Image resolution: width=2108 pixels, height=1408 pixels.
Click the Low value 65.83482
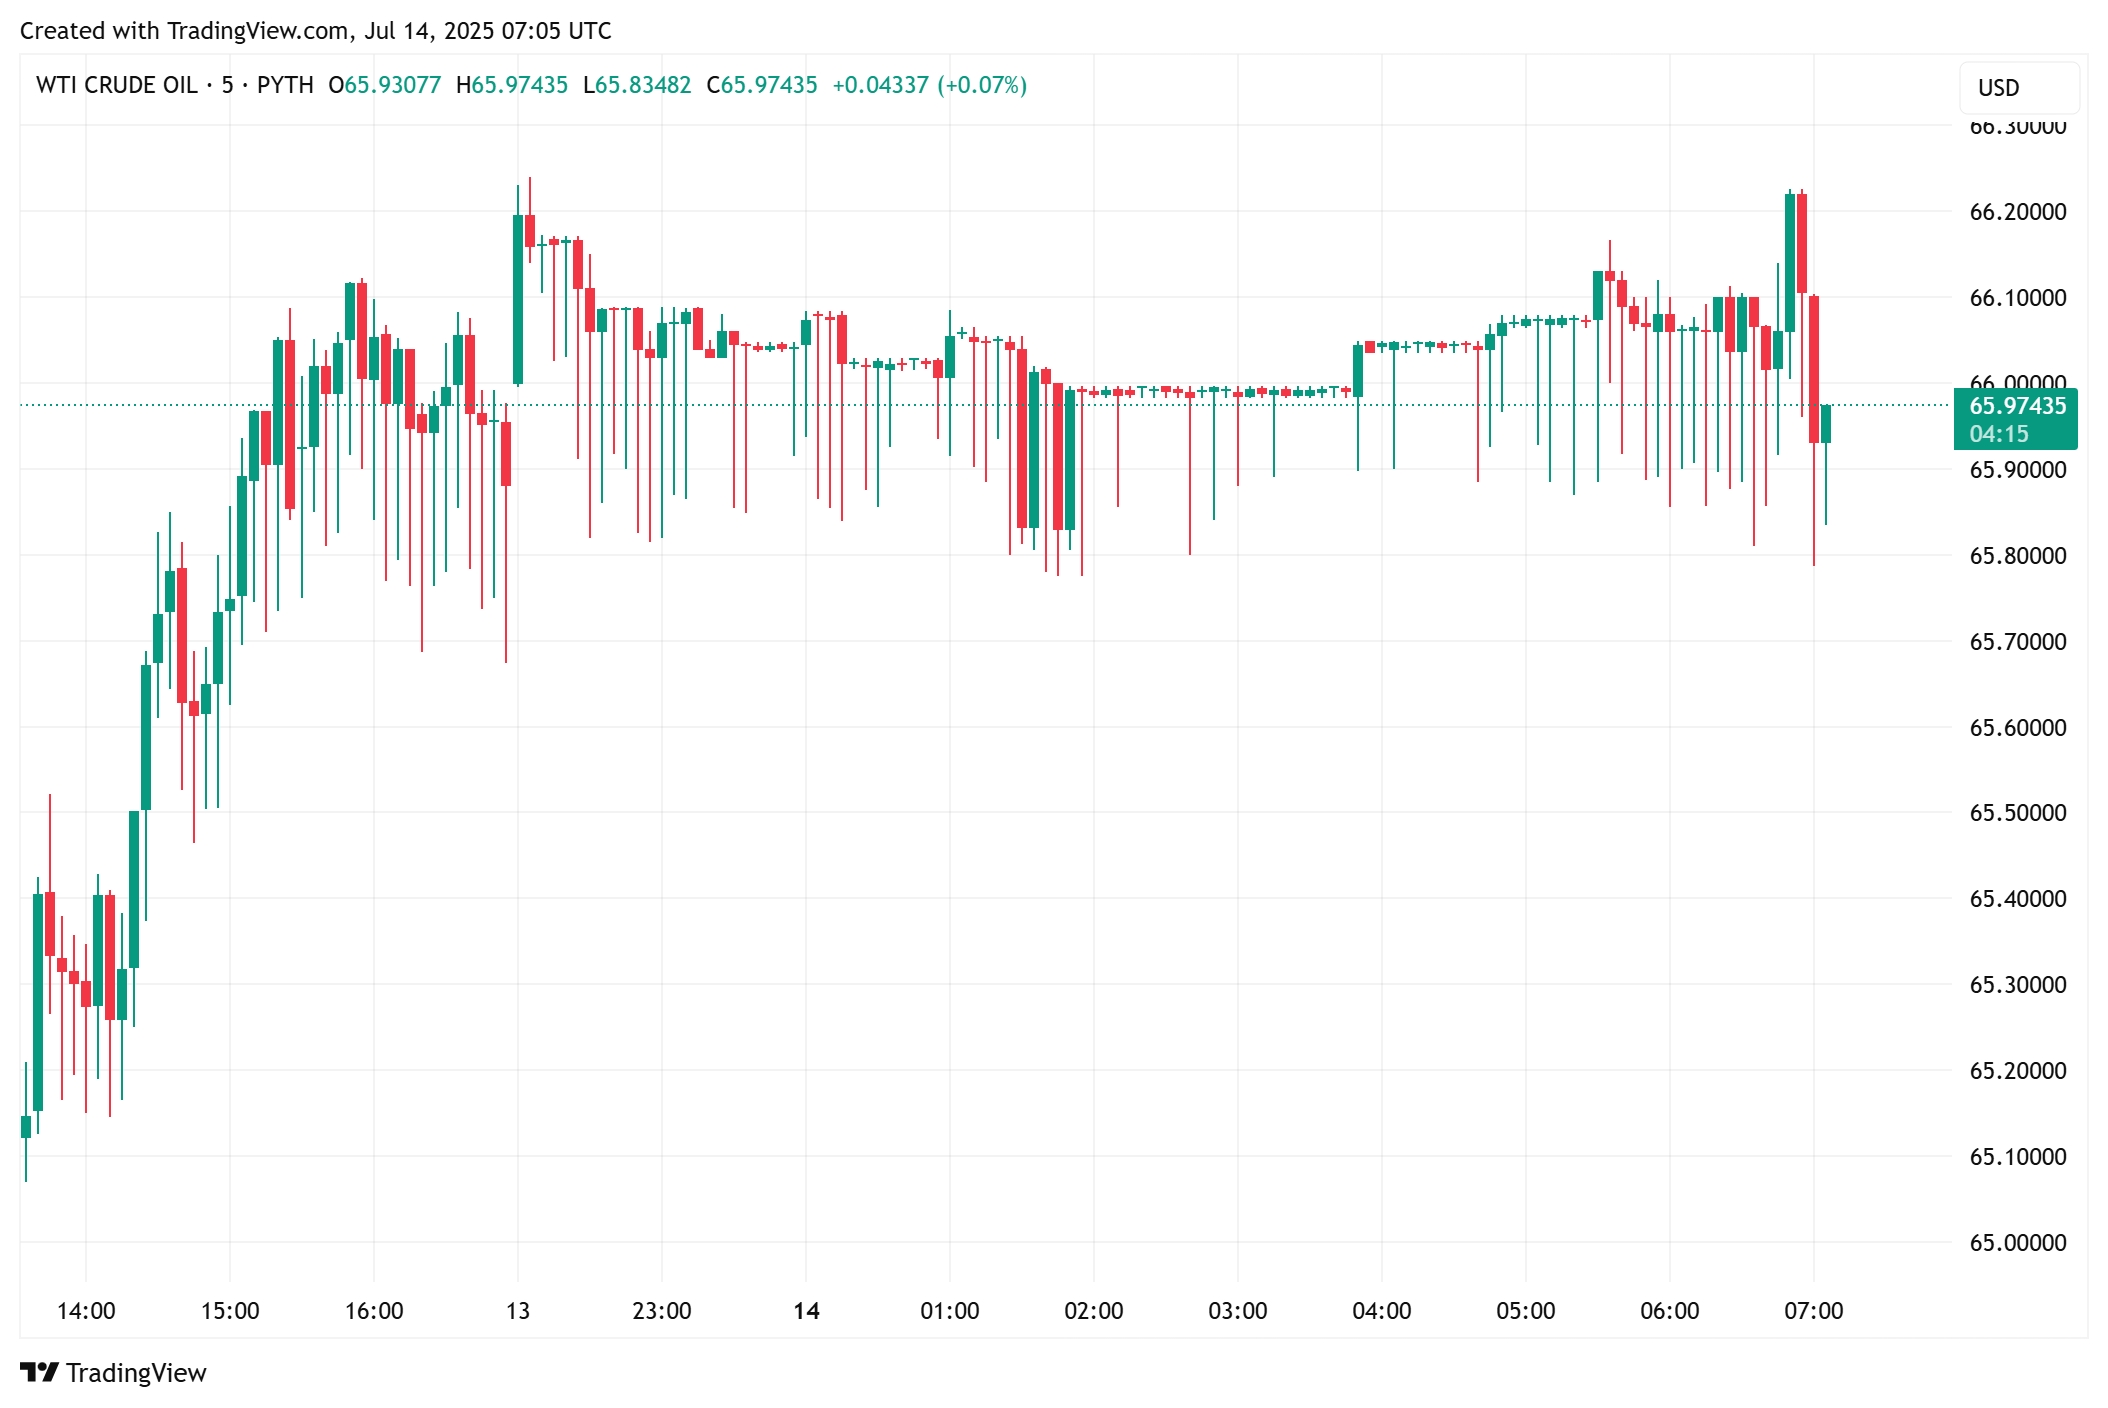coord(643,85)
